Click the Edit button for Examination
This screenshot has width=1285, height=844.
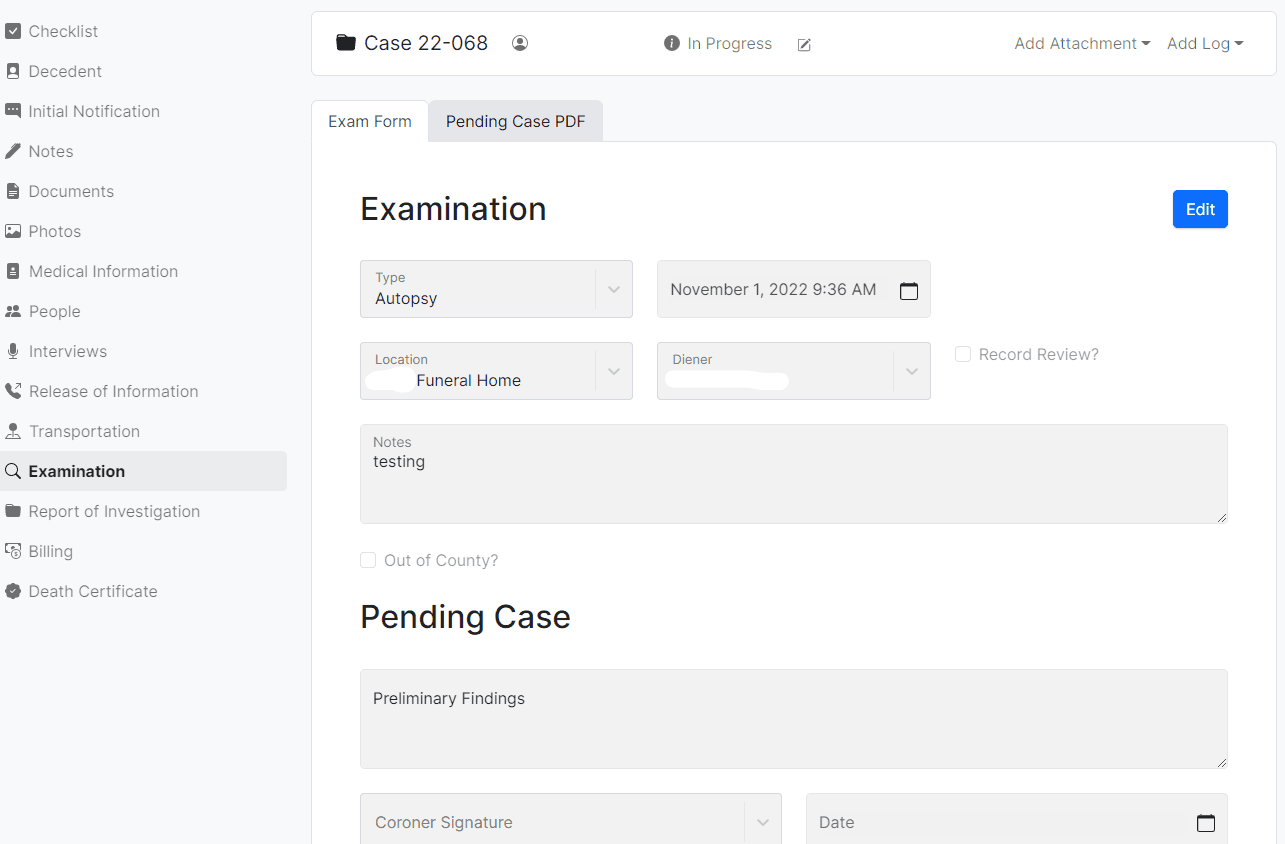click(x=1199, y=209)
